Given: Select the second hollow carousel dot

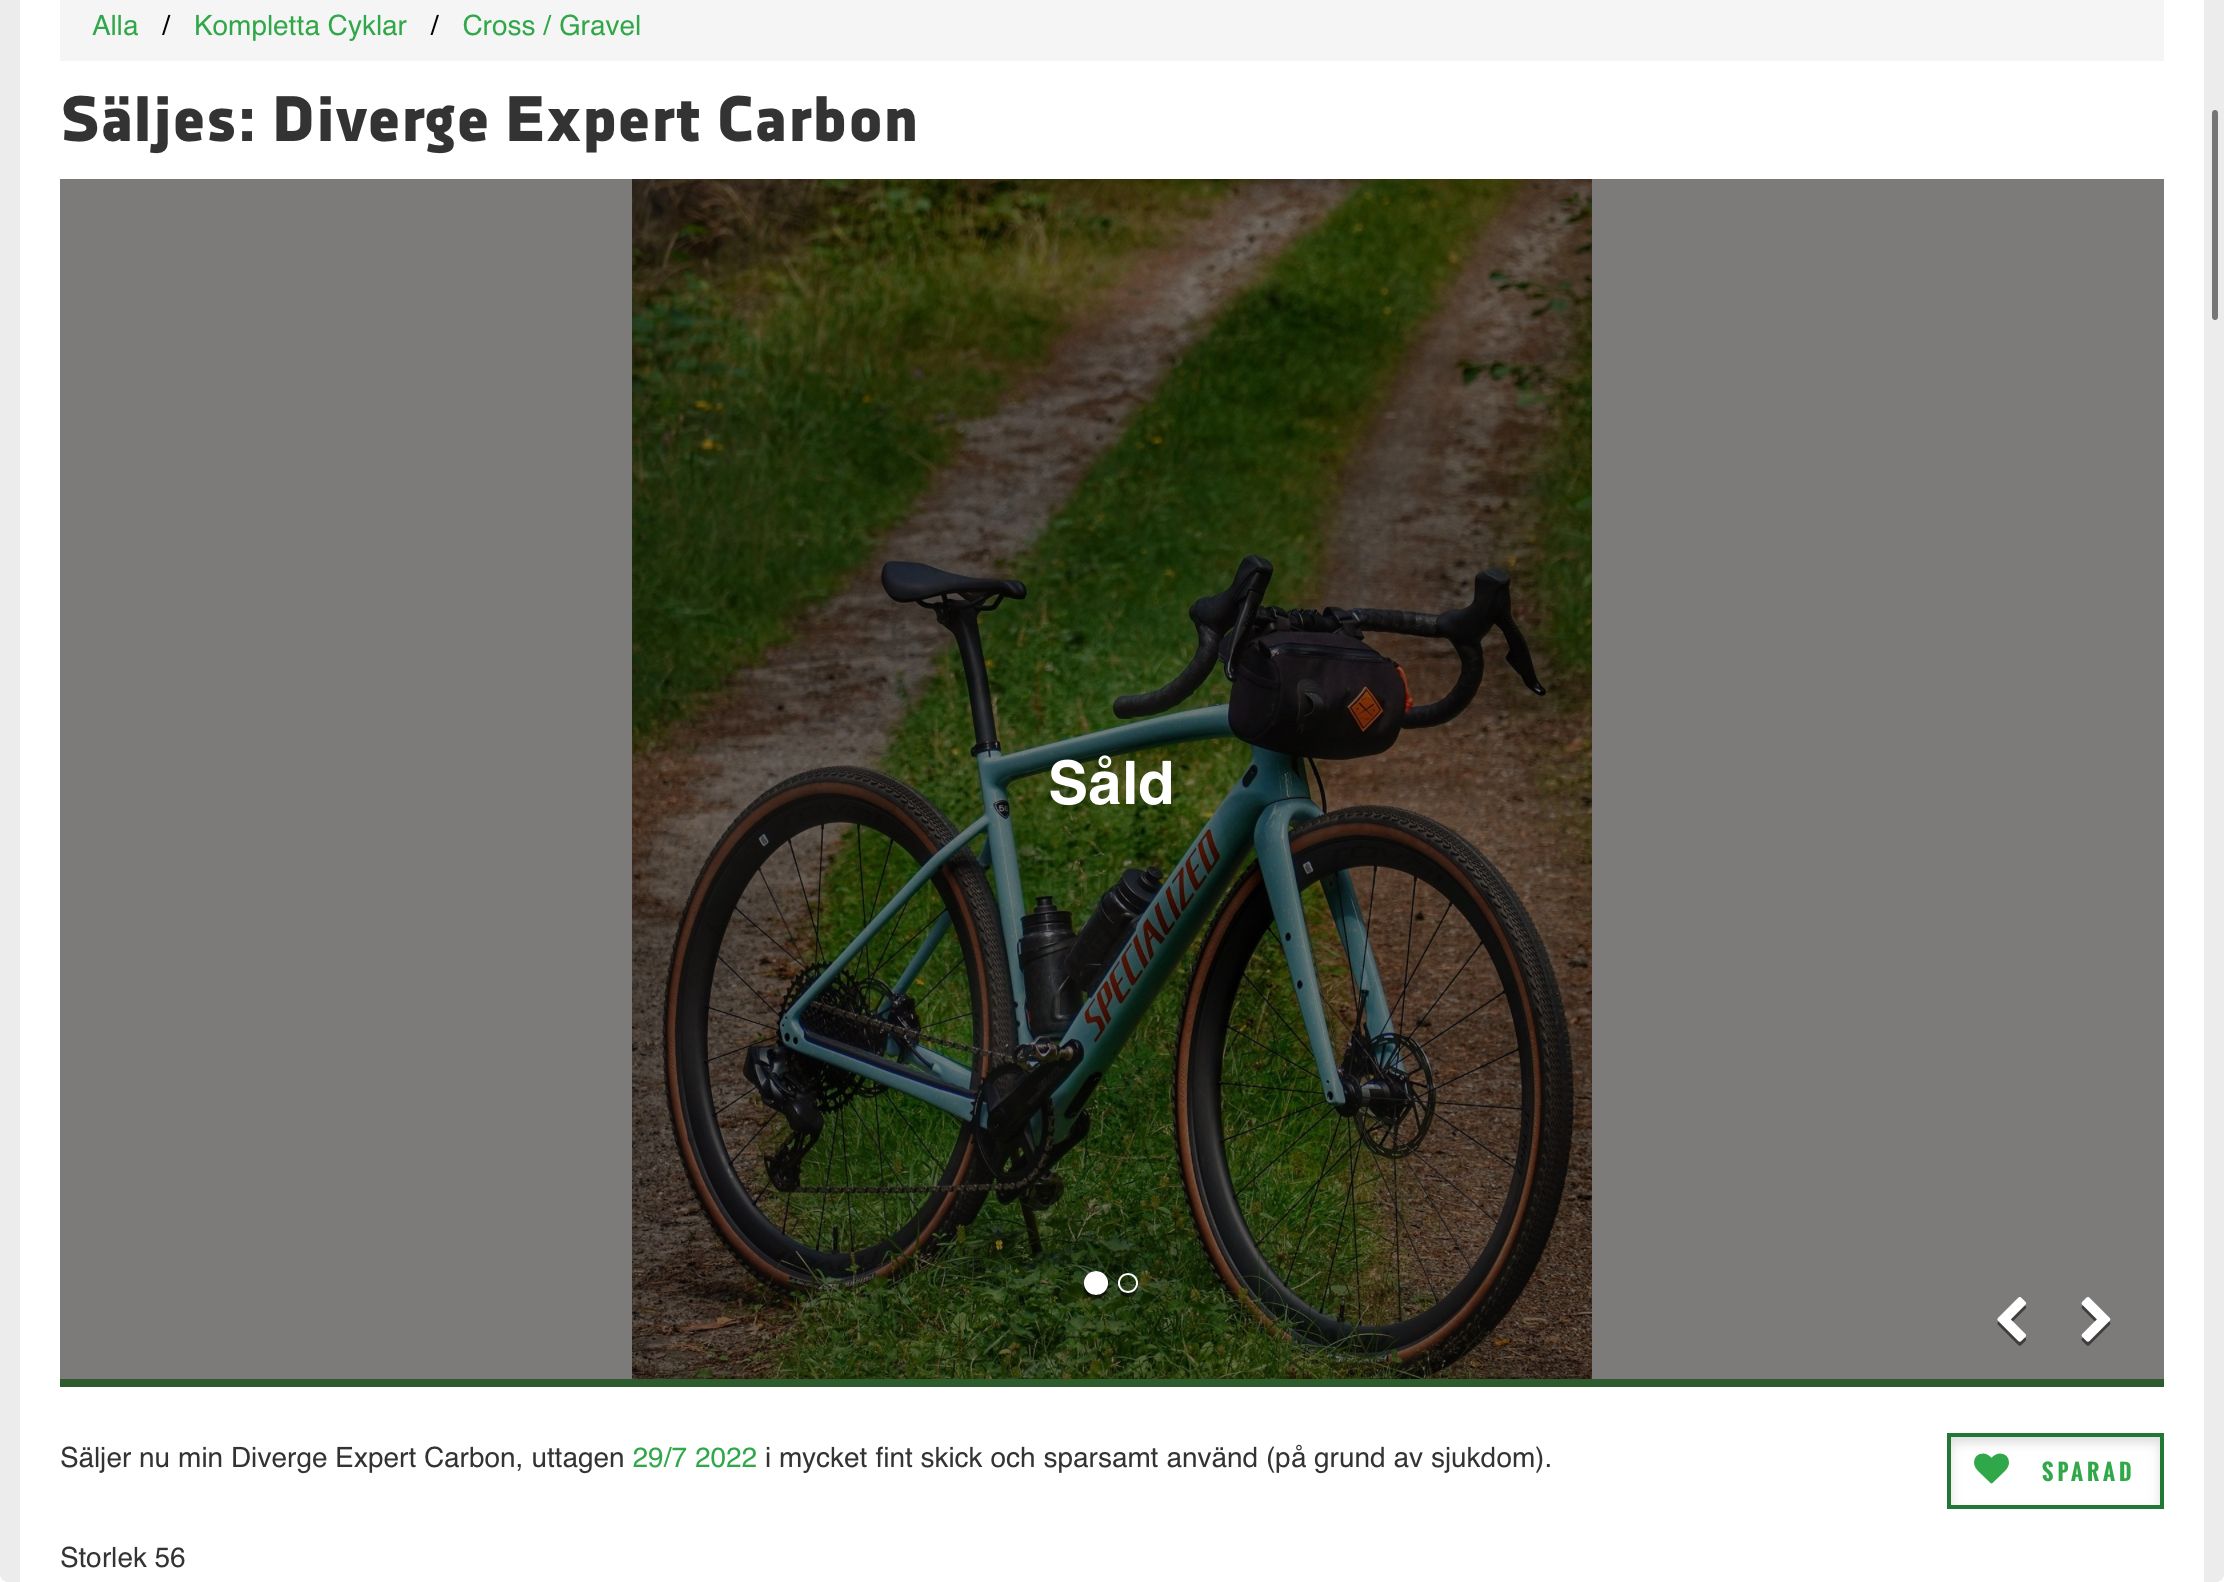Looking at the screenshot, I should [1128, 1283].
